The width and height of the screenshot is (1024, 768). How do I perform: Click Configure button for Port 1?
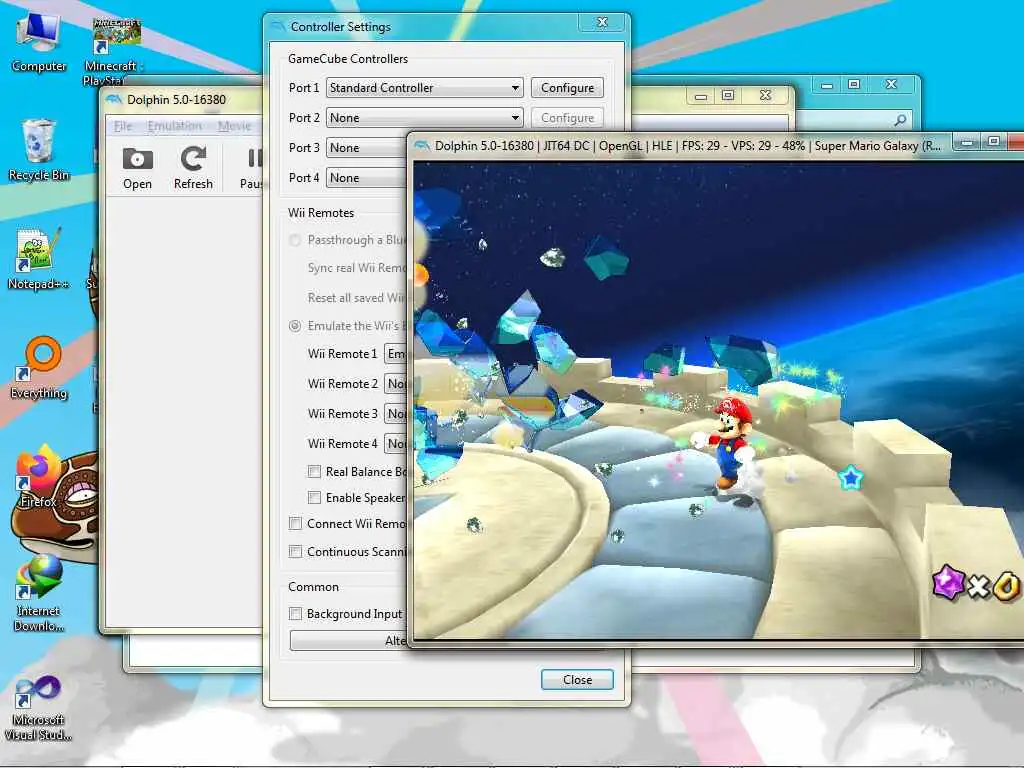(568, 88)
